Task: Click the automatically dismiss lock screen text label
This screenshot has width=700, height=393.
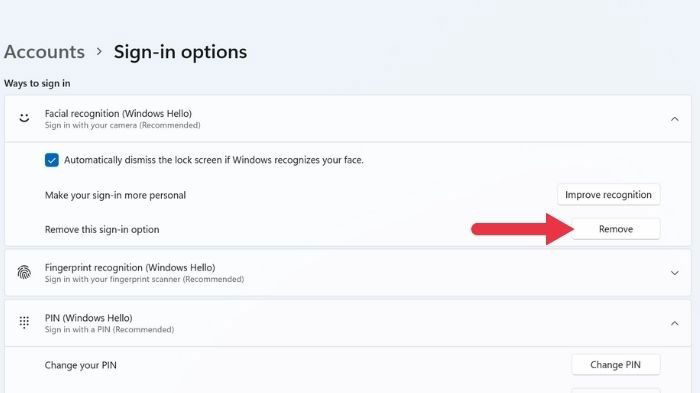Action: (214, 160)
